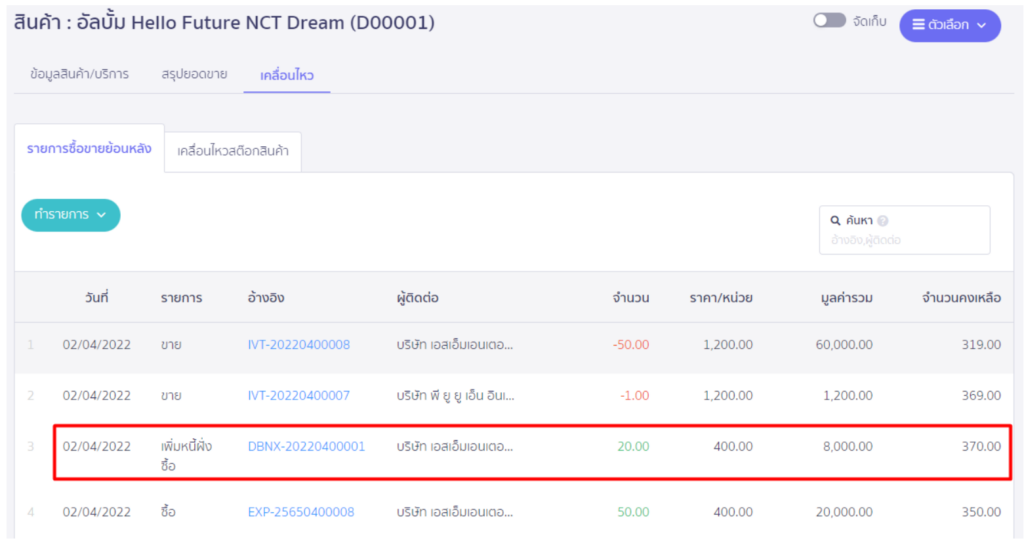1024x549 pixels.
Task: Click the search magnifier icon
Action: (x=835, y=221)
